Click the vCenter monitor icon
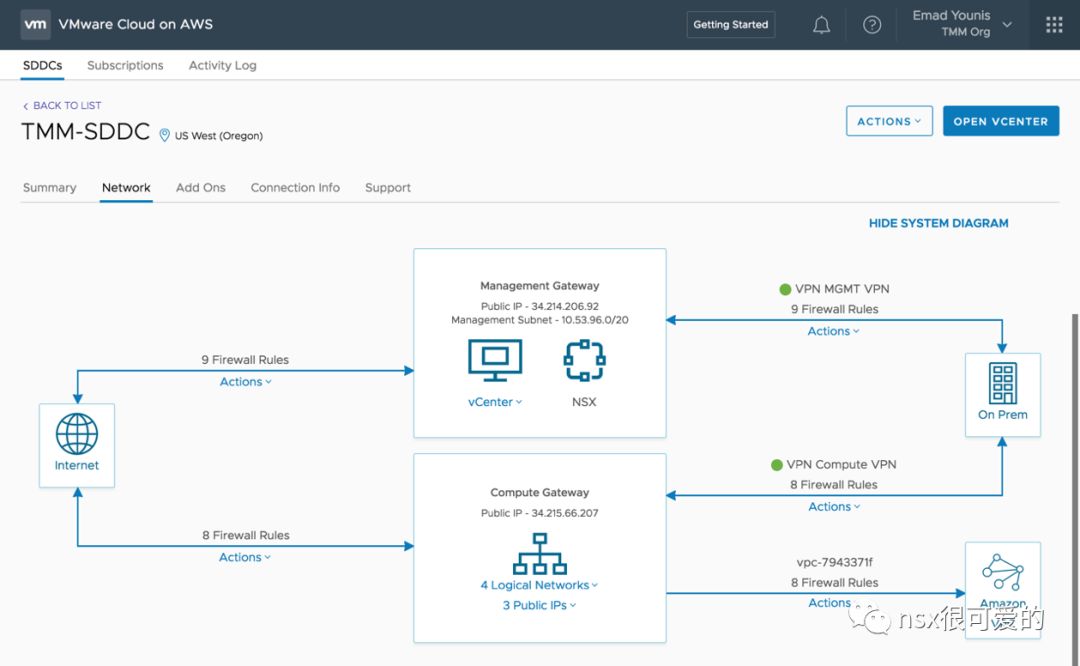This screenshot has width=1080, height=666. coord(495,360)
